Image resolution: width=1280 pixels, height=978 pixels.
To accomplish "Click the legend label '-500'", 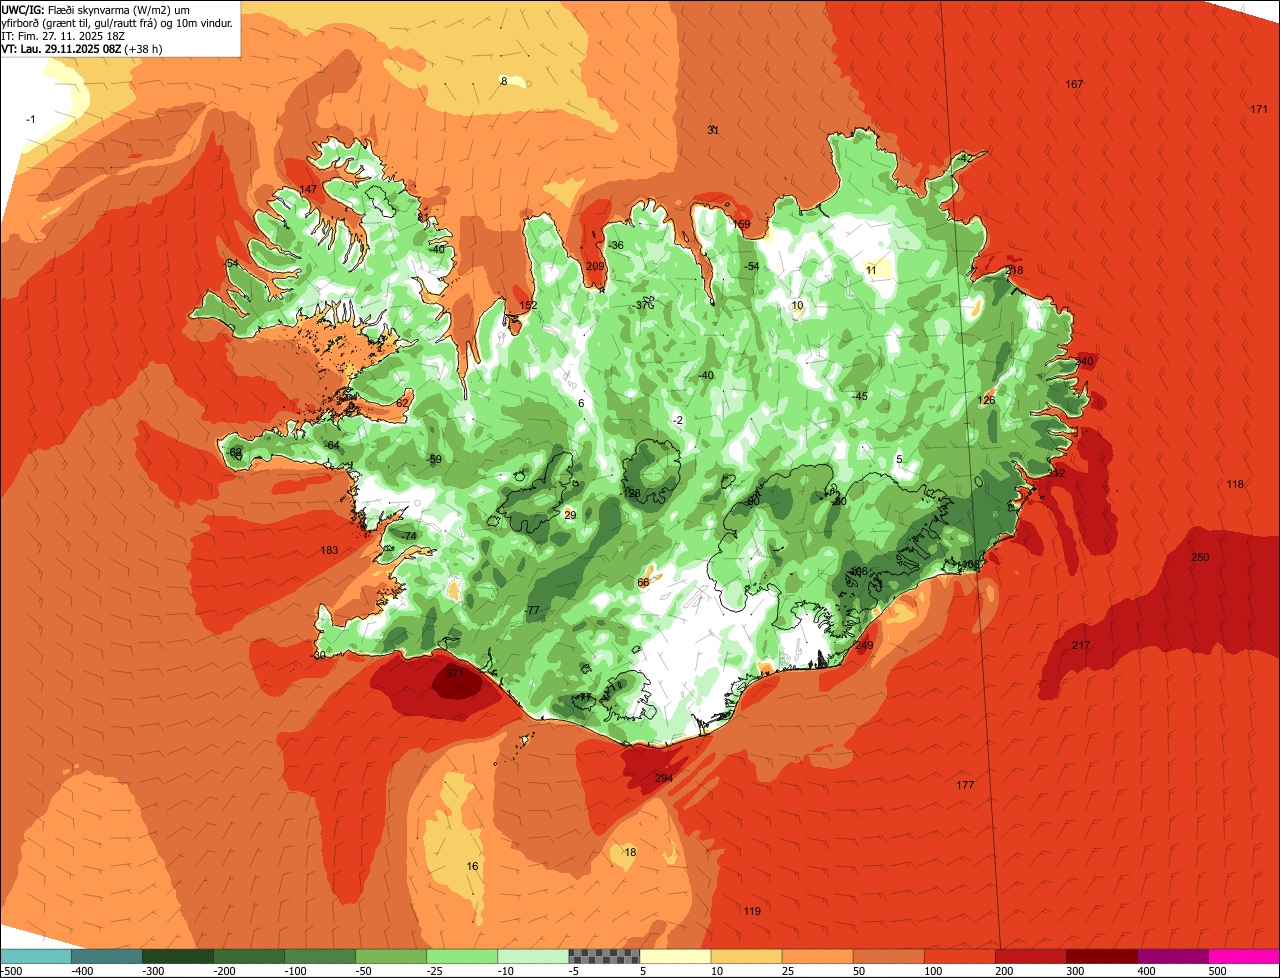I will point(12,971).
